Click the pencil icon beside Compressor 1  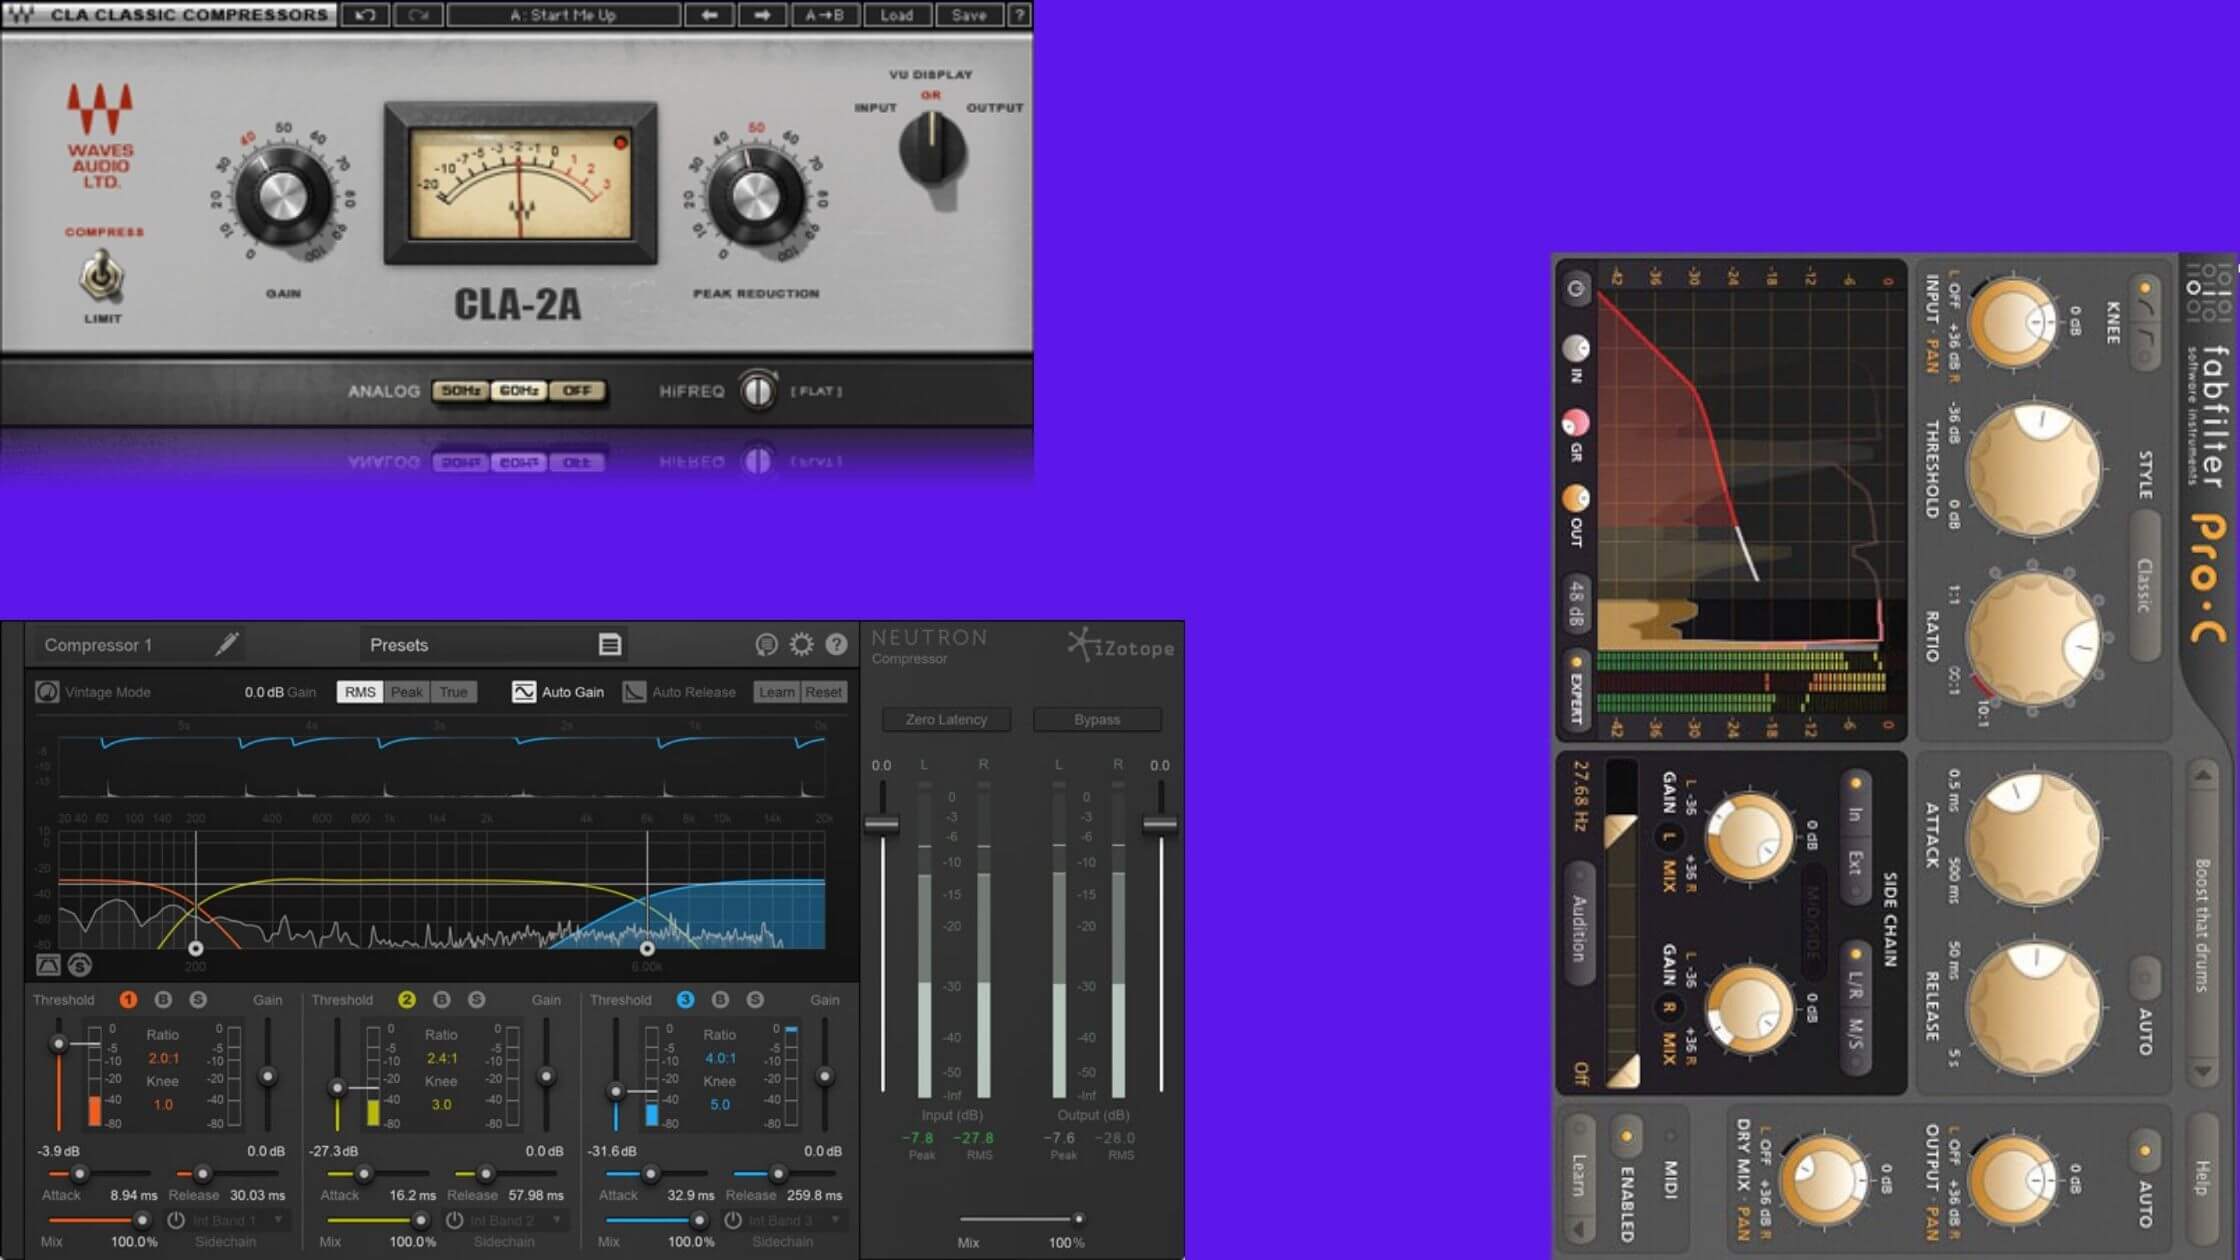click(x=226, y=645)
